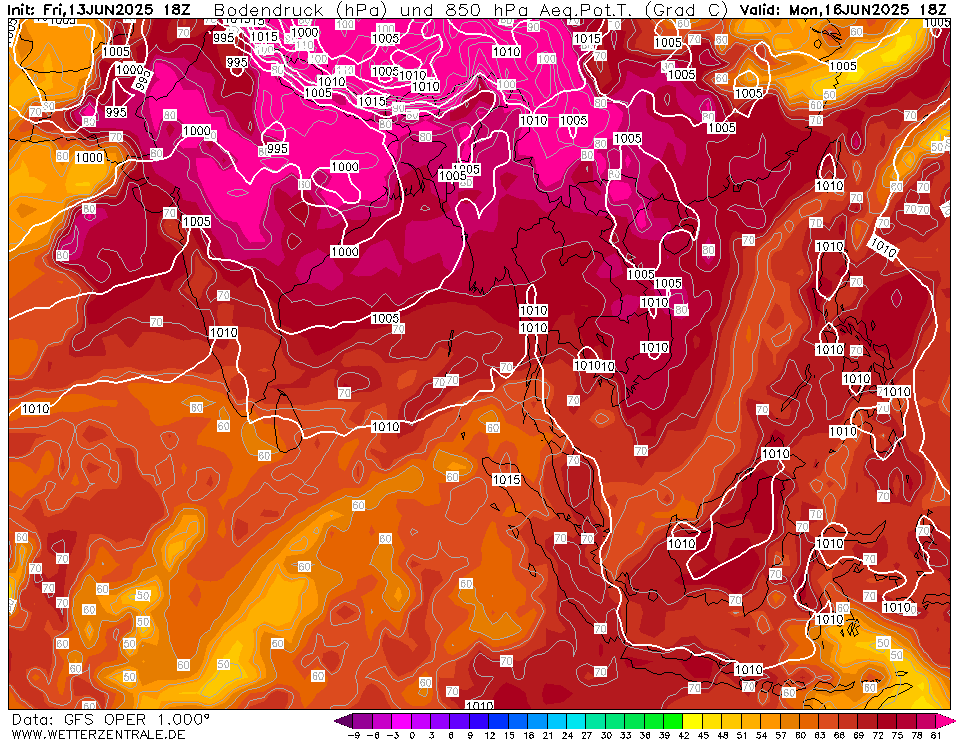The width and height of the screenshot is (959, 741).
Task: Open the WWW.WETTERZENTRALE.DE footer text
Action: click(x=98, y=734)
